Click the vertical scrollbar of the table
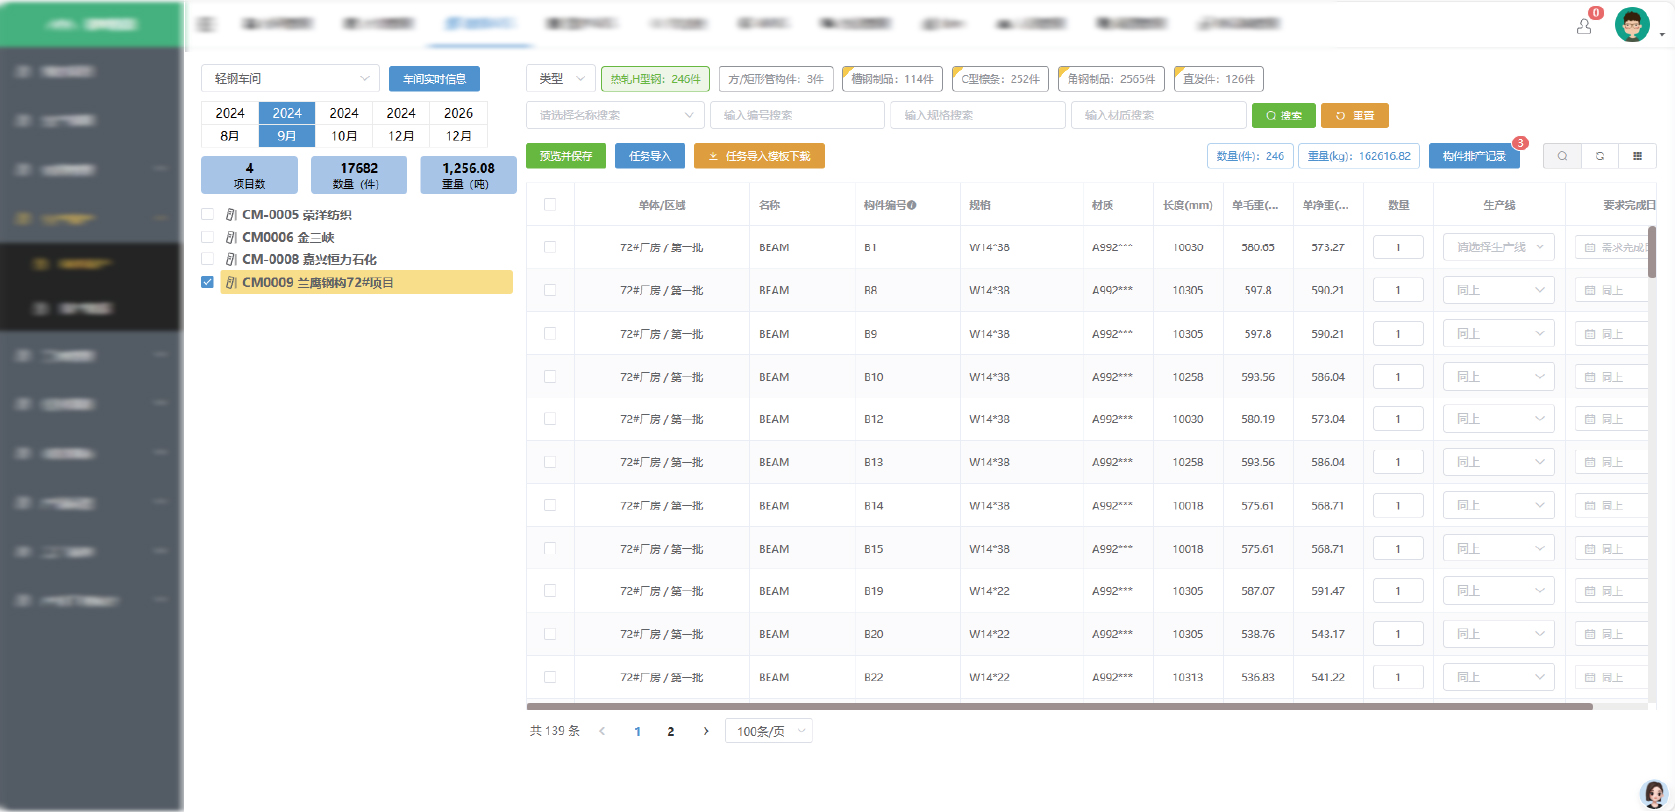 (x=1652, y=252)
